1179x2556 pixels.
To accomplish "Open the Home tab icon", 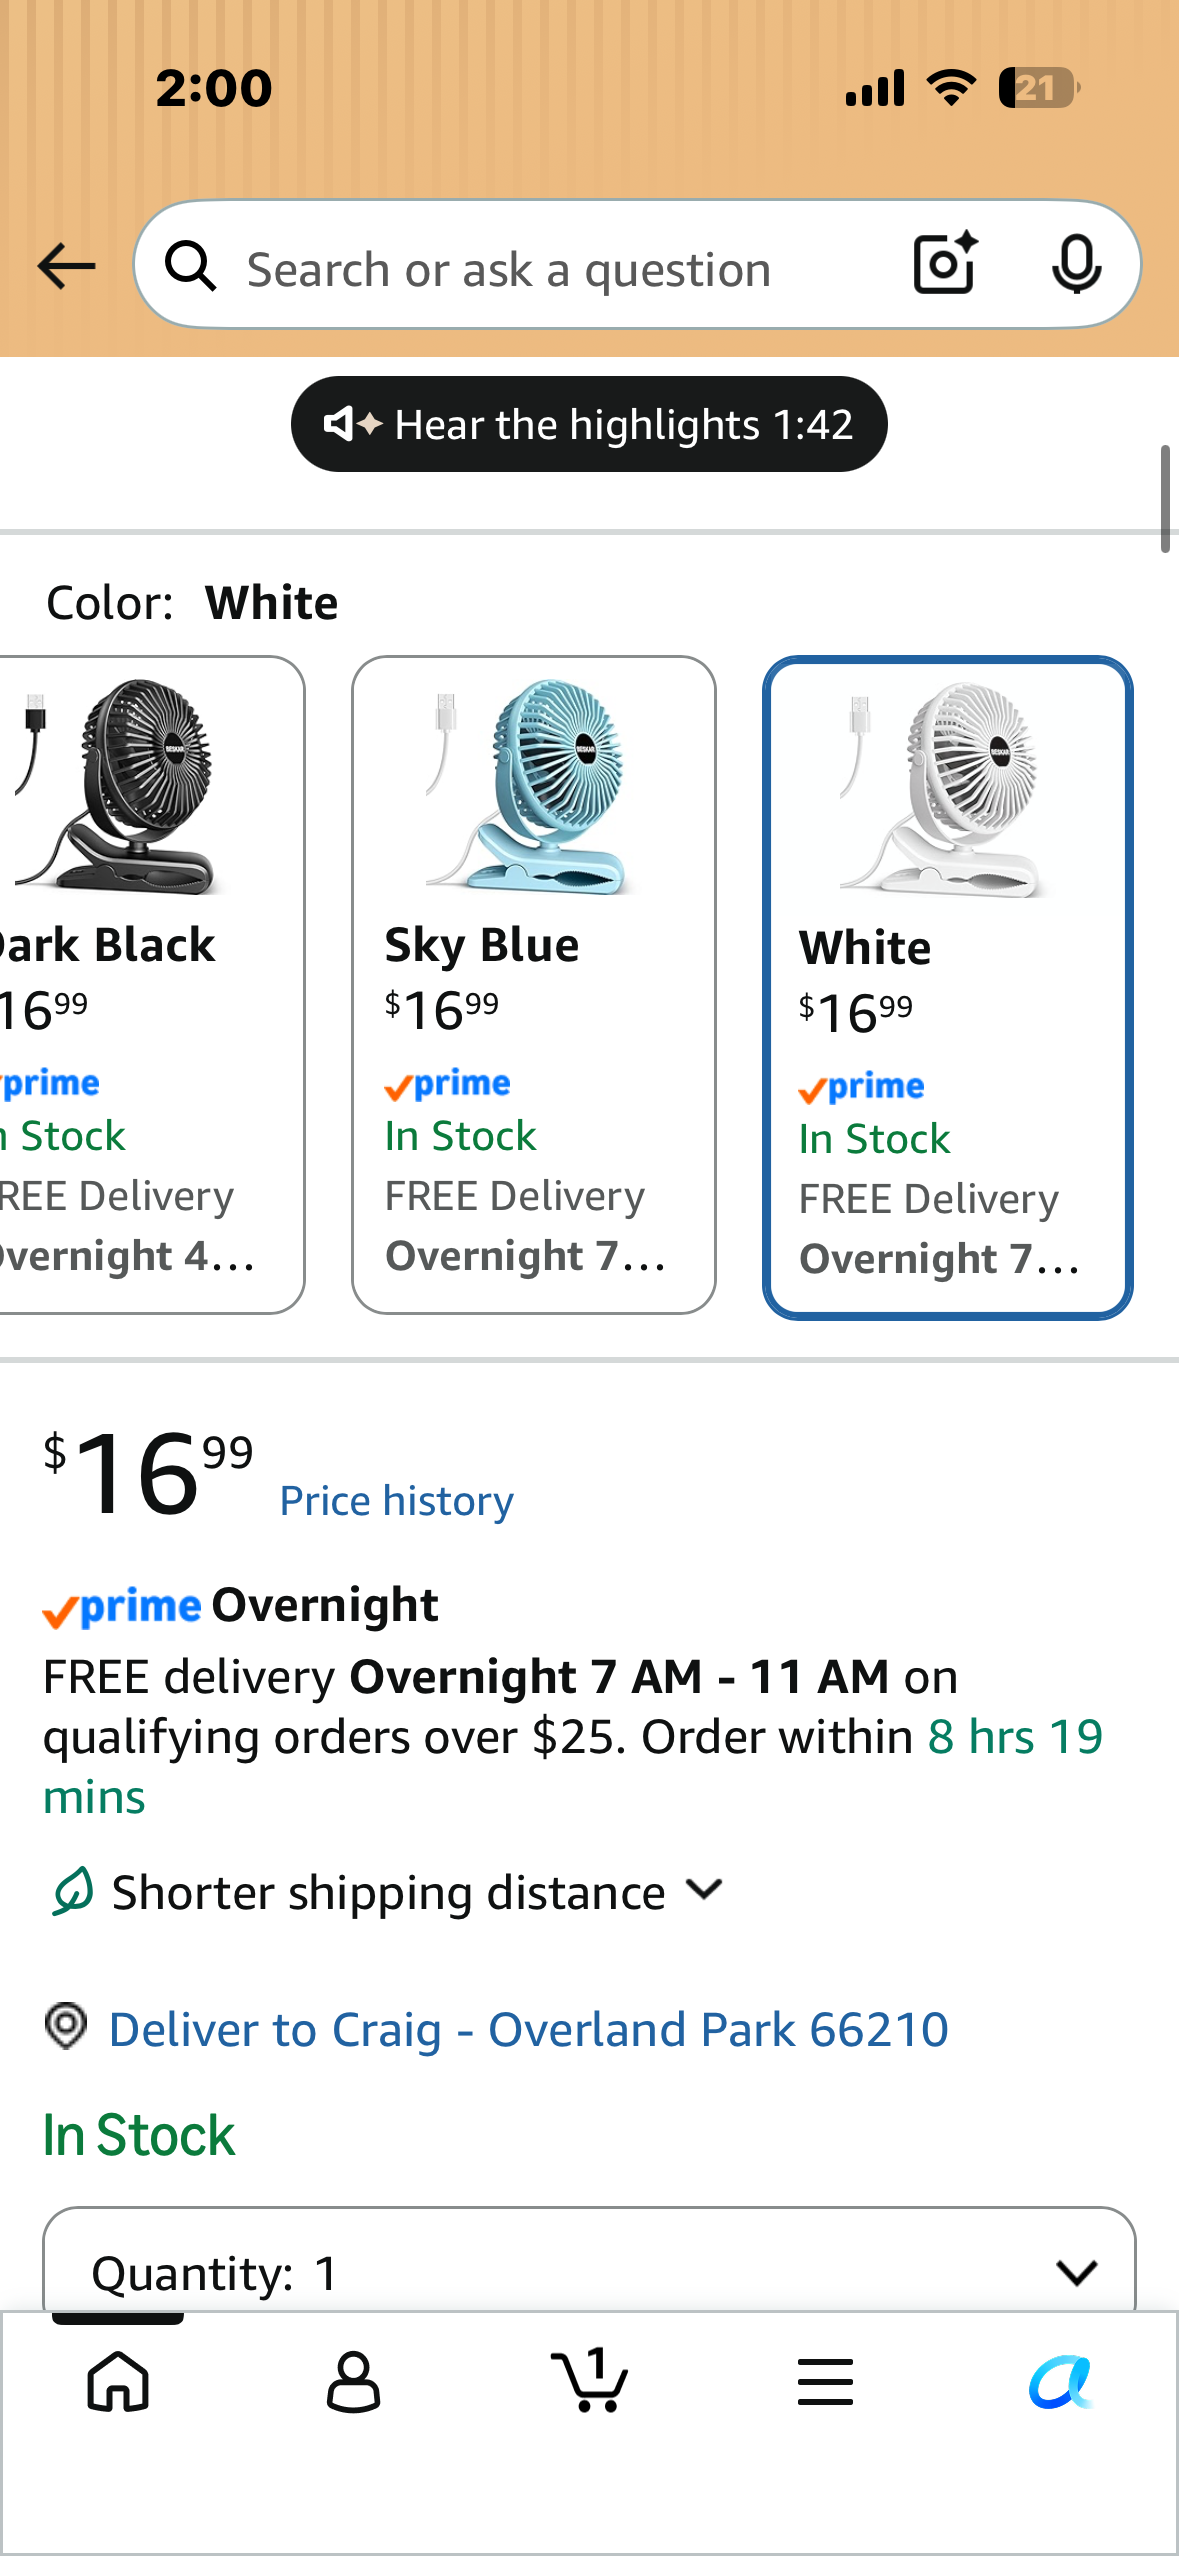I will click(118, 2381).
